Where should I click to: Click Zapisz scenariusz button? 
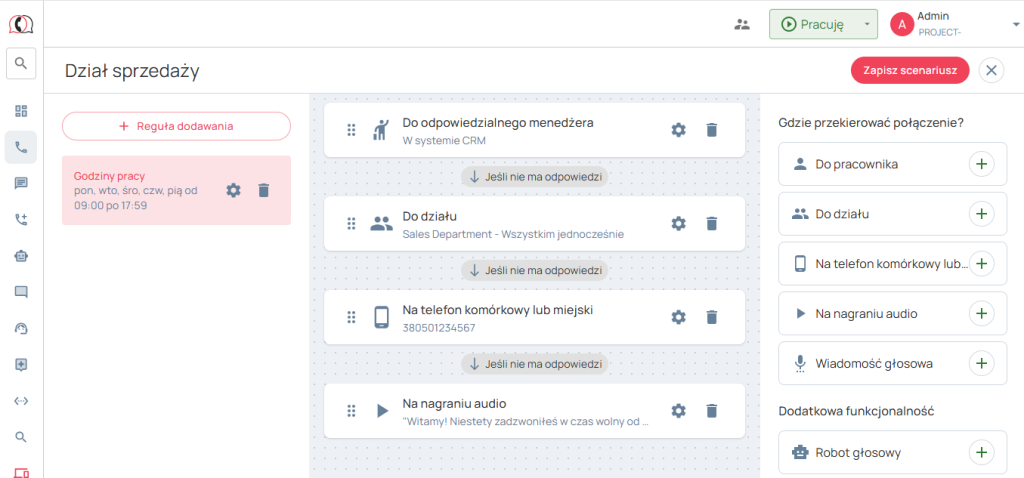point(910,70)
